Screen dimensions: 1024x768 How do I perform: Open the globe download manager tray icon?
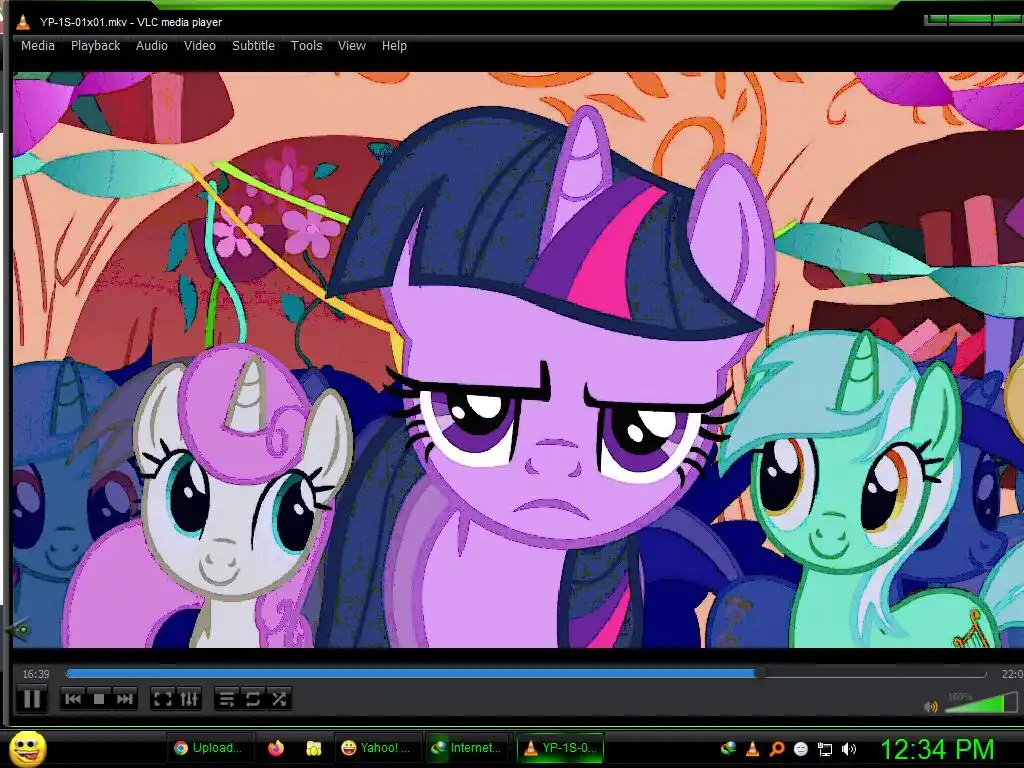coord(728,748)
